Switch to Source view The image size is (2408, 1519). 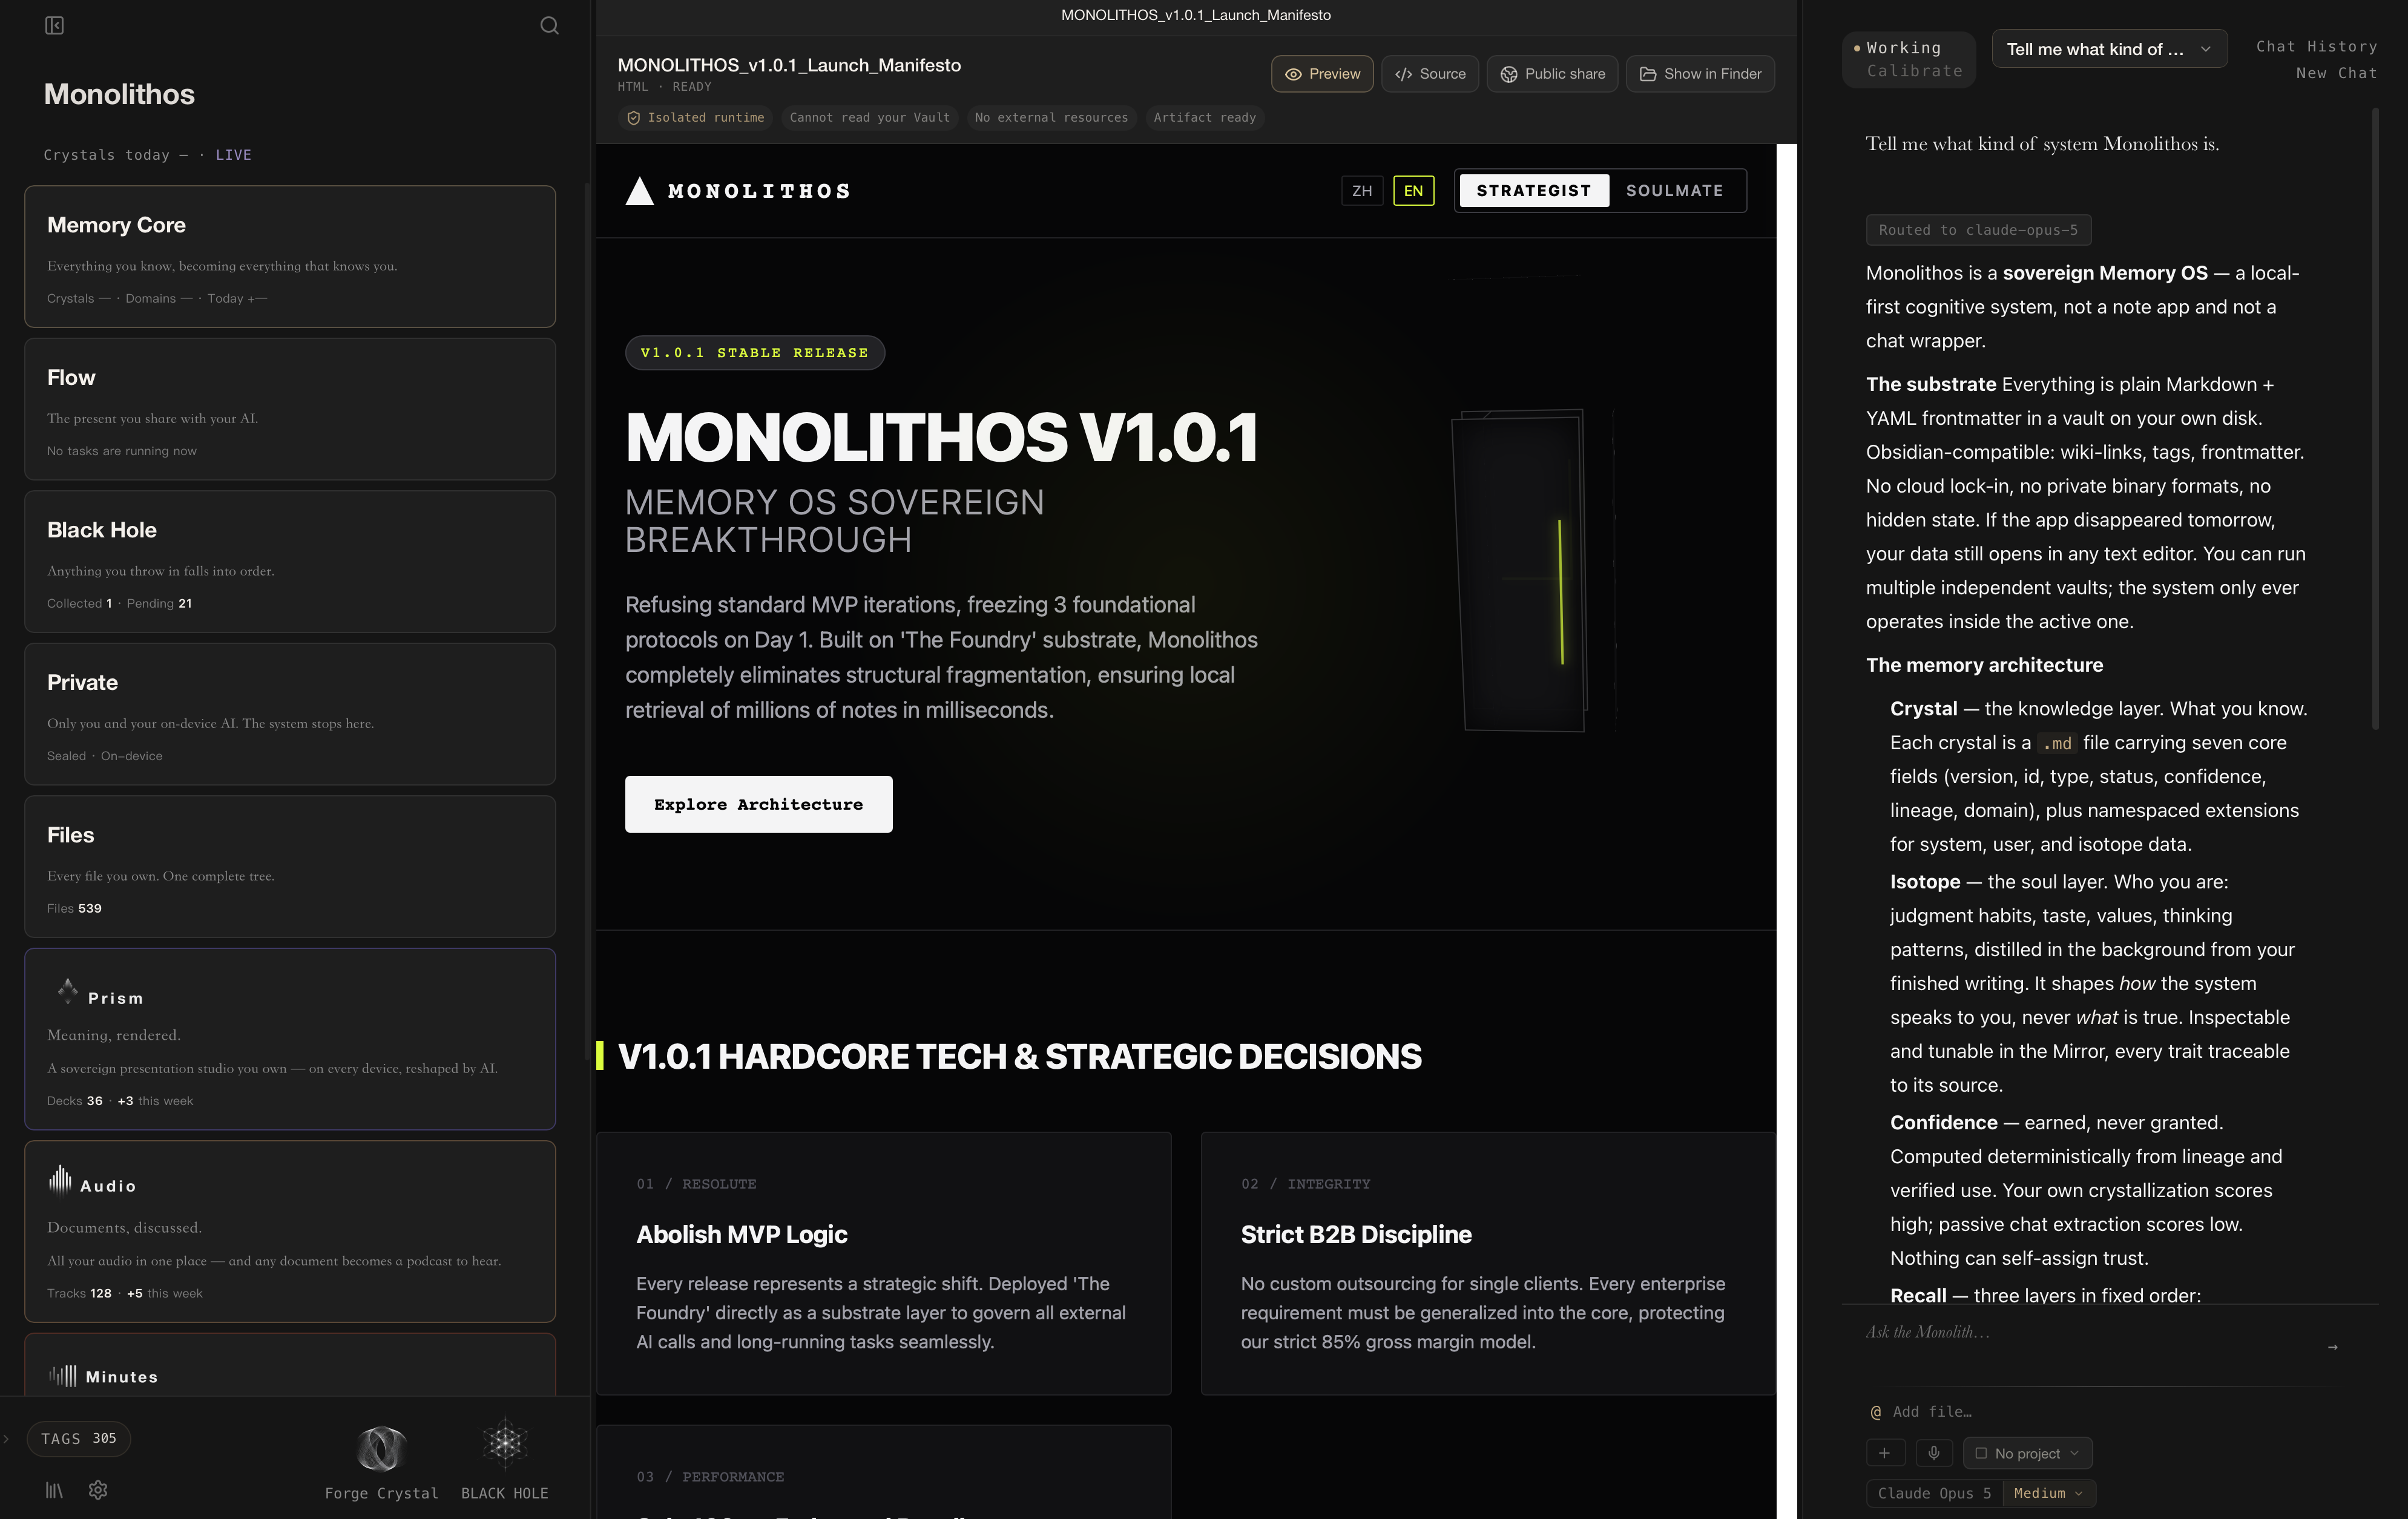click(1430, 74)
